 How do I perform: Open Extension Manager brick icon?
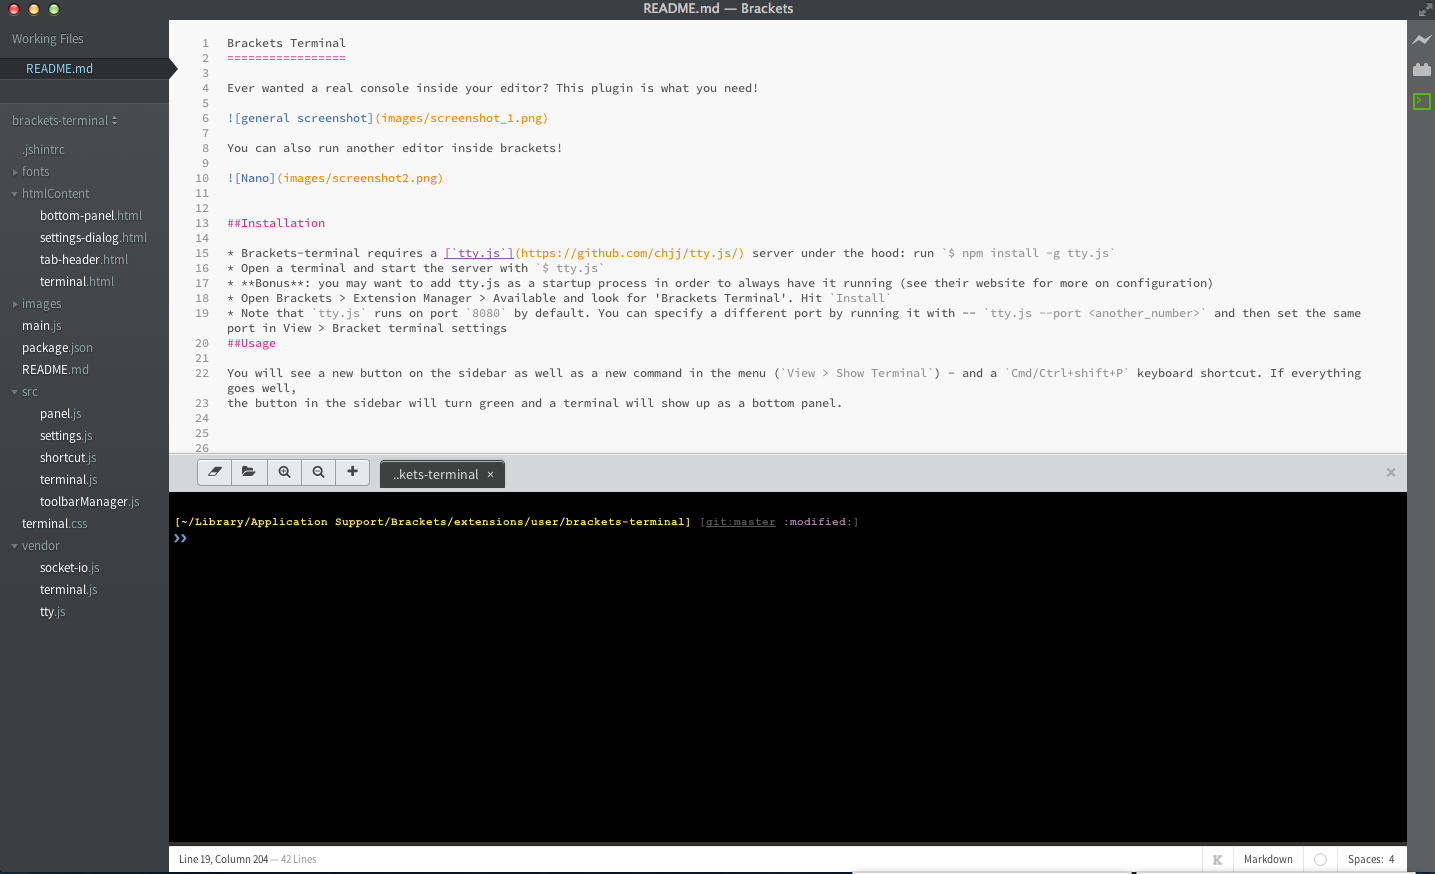(x=1422, y=70)
